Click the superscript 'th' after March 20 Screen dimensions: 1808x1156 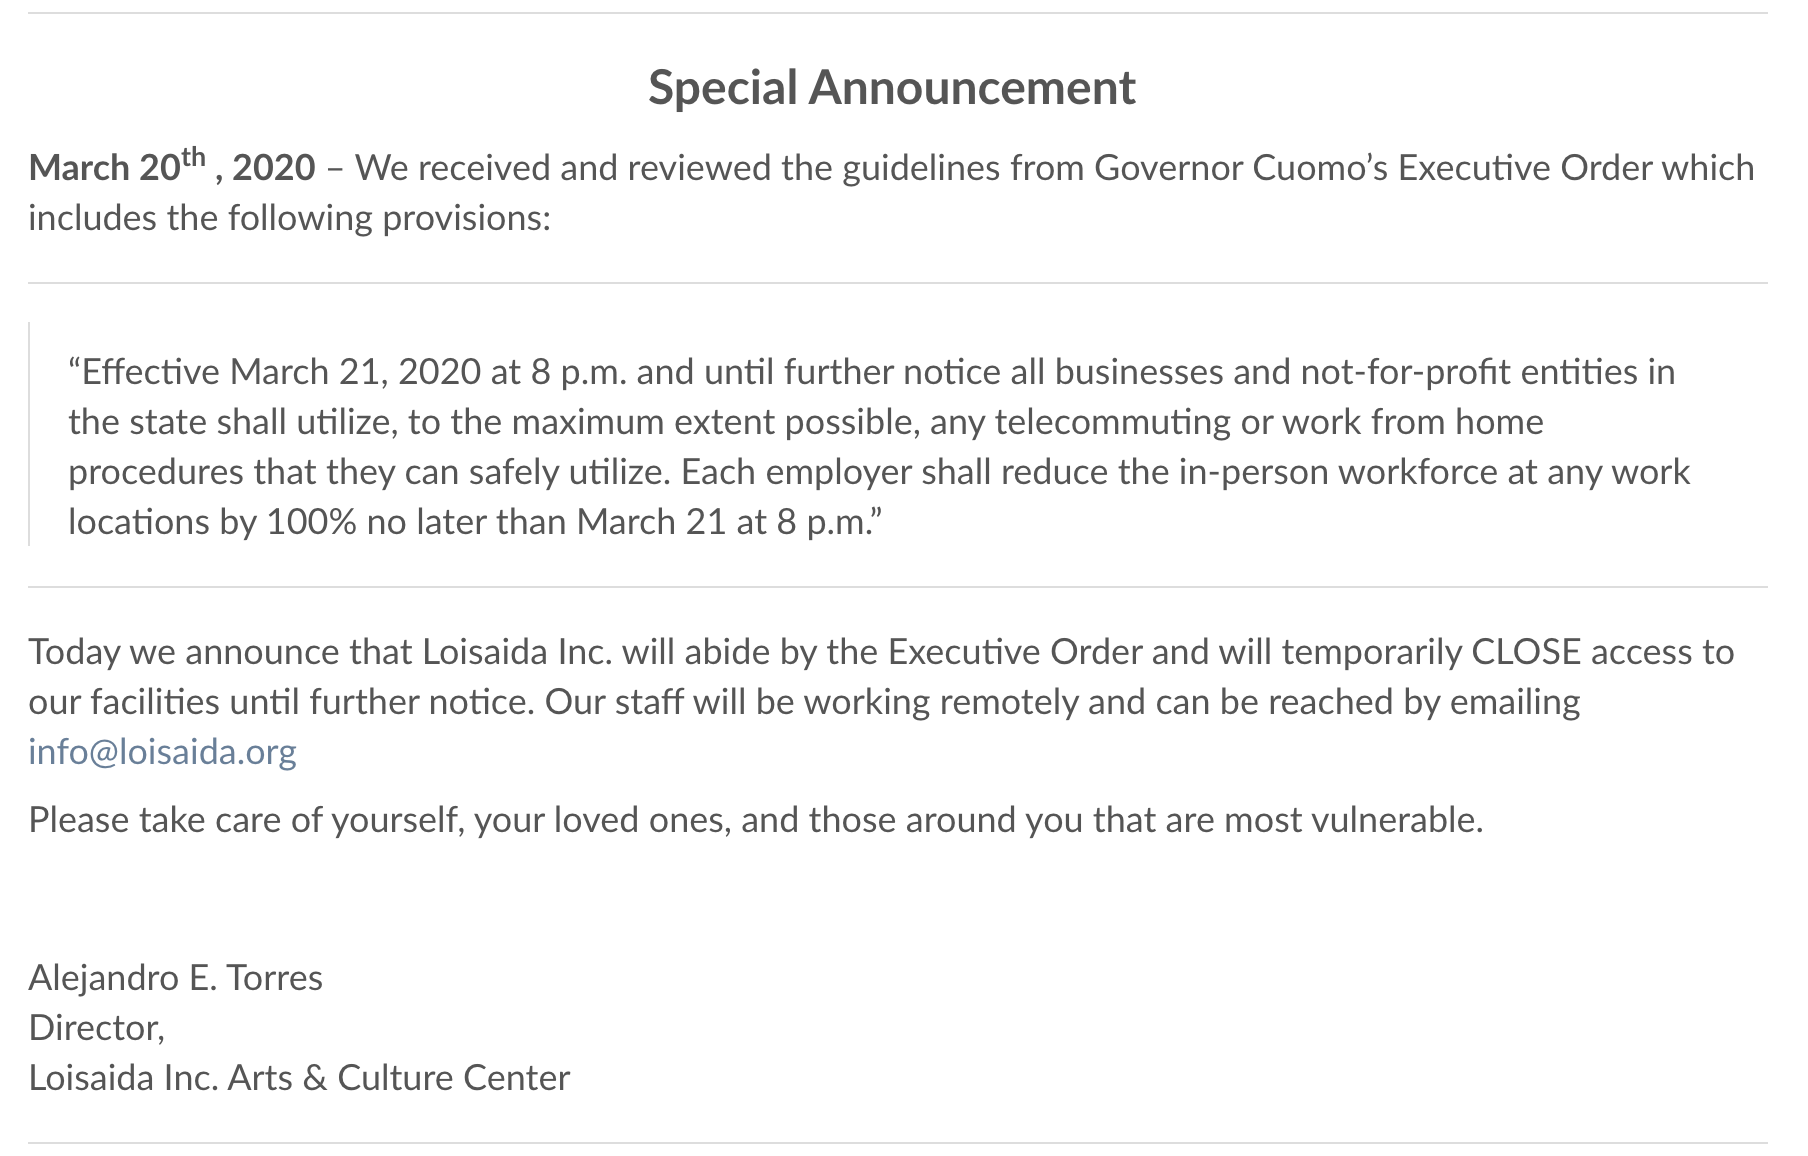(x=194, y=157)
